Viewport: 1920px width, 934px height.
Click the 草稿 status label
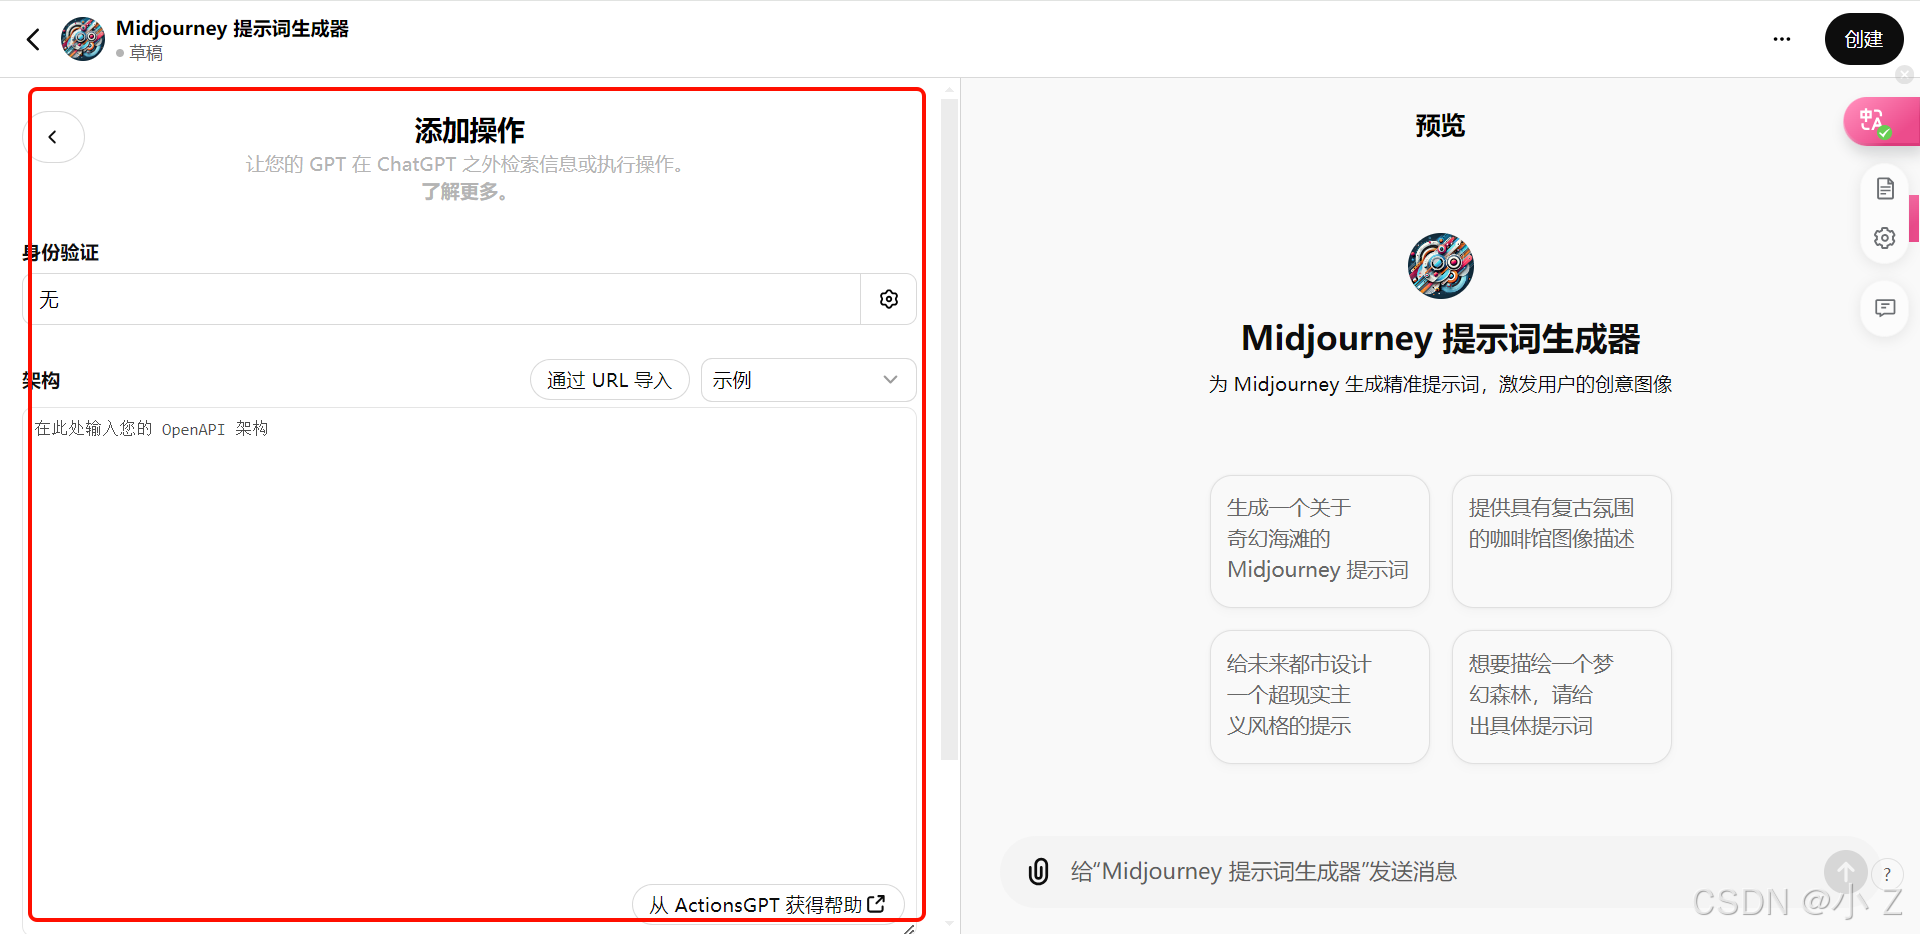(146, 53)
